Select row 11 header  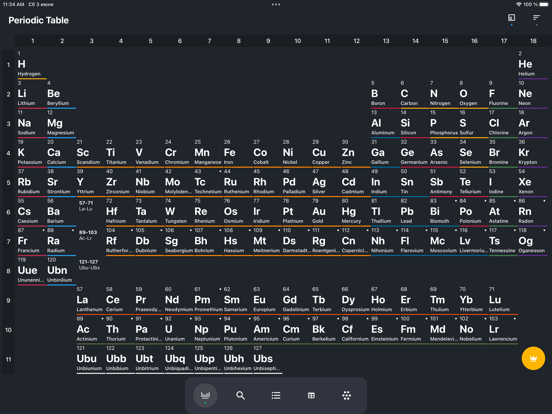click(x=8, y=360)
